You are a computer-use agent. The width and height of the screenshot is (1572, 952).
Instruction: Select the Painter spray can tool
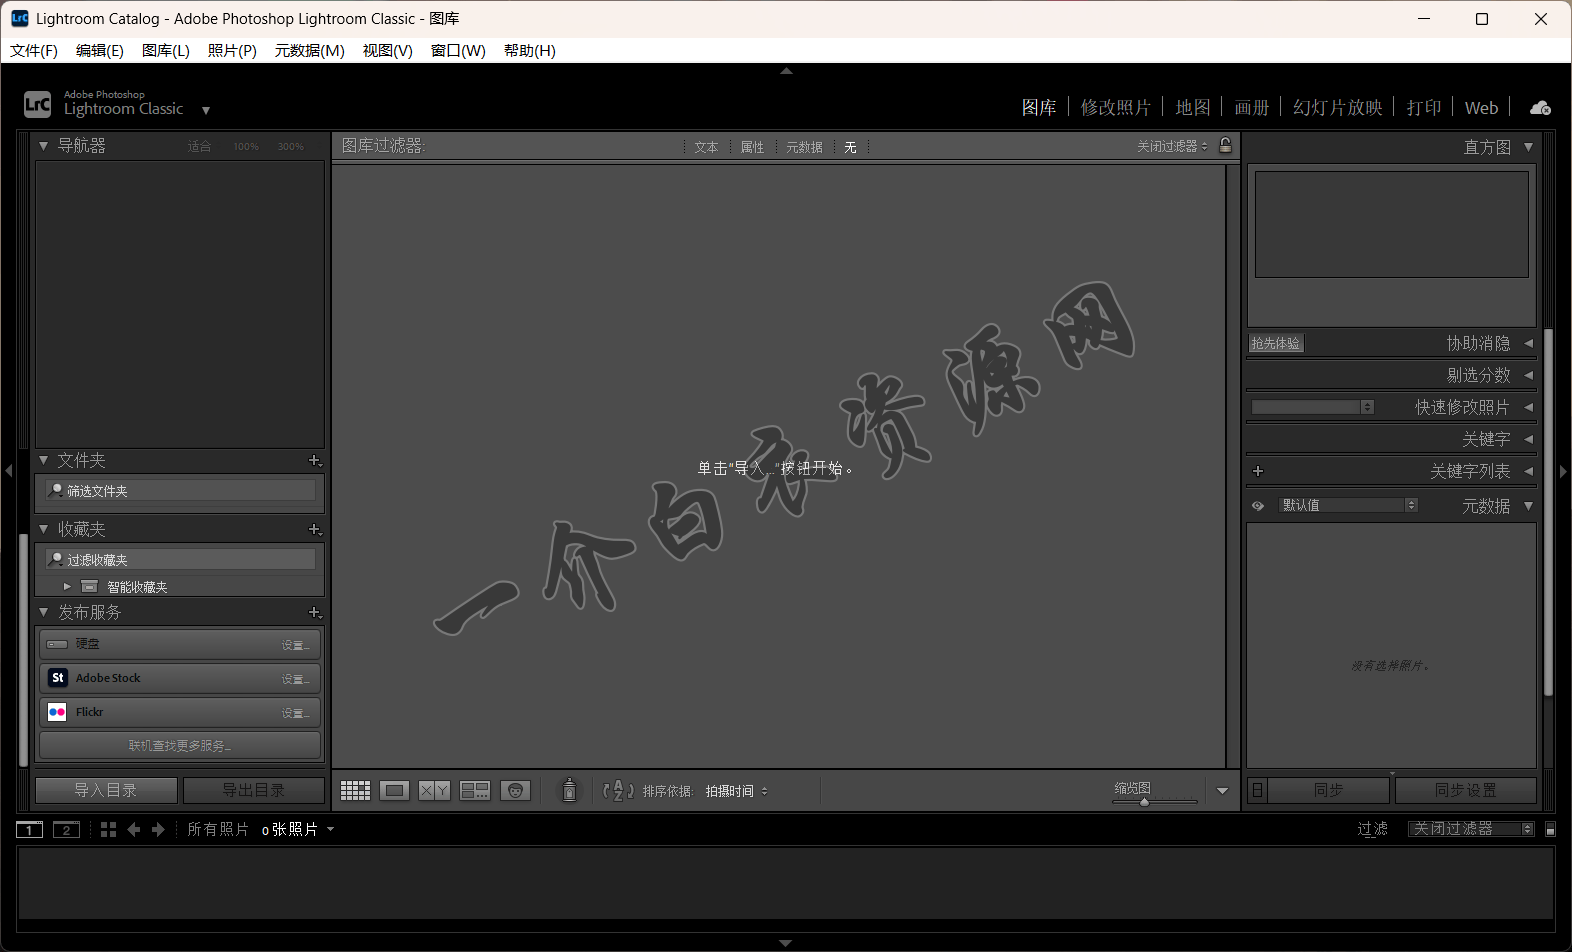(569, 791)
